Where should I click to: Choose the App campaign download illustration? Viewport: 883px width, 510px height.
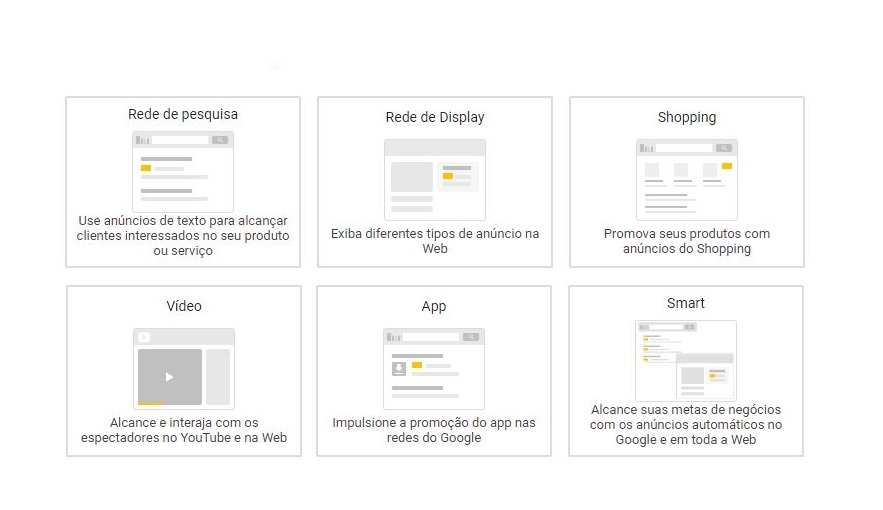434,369
